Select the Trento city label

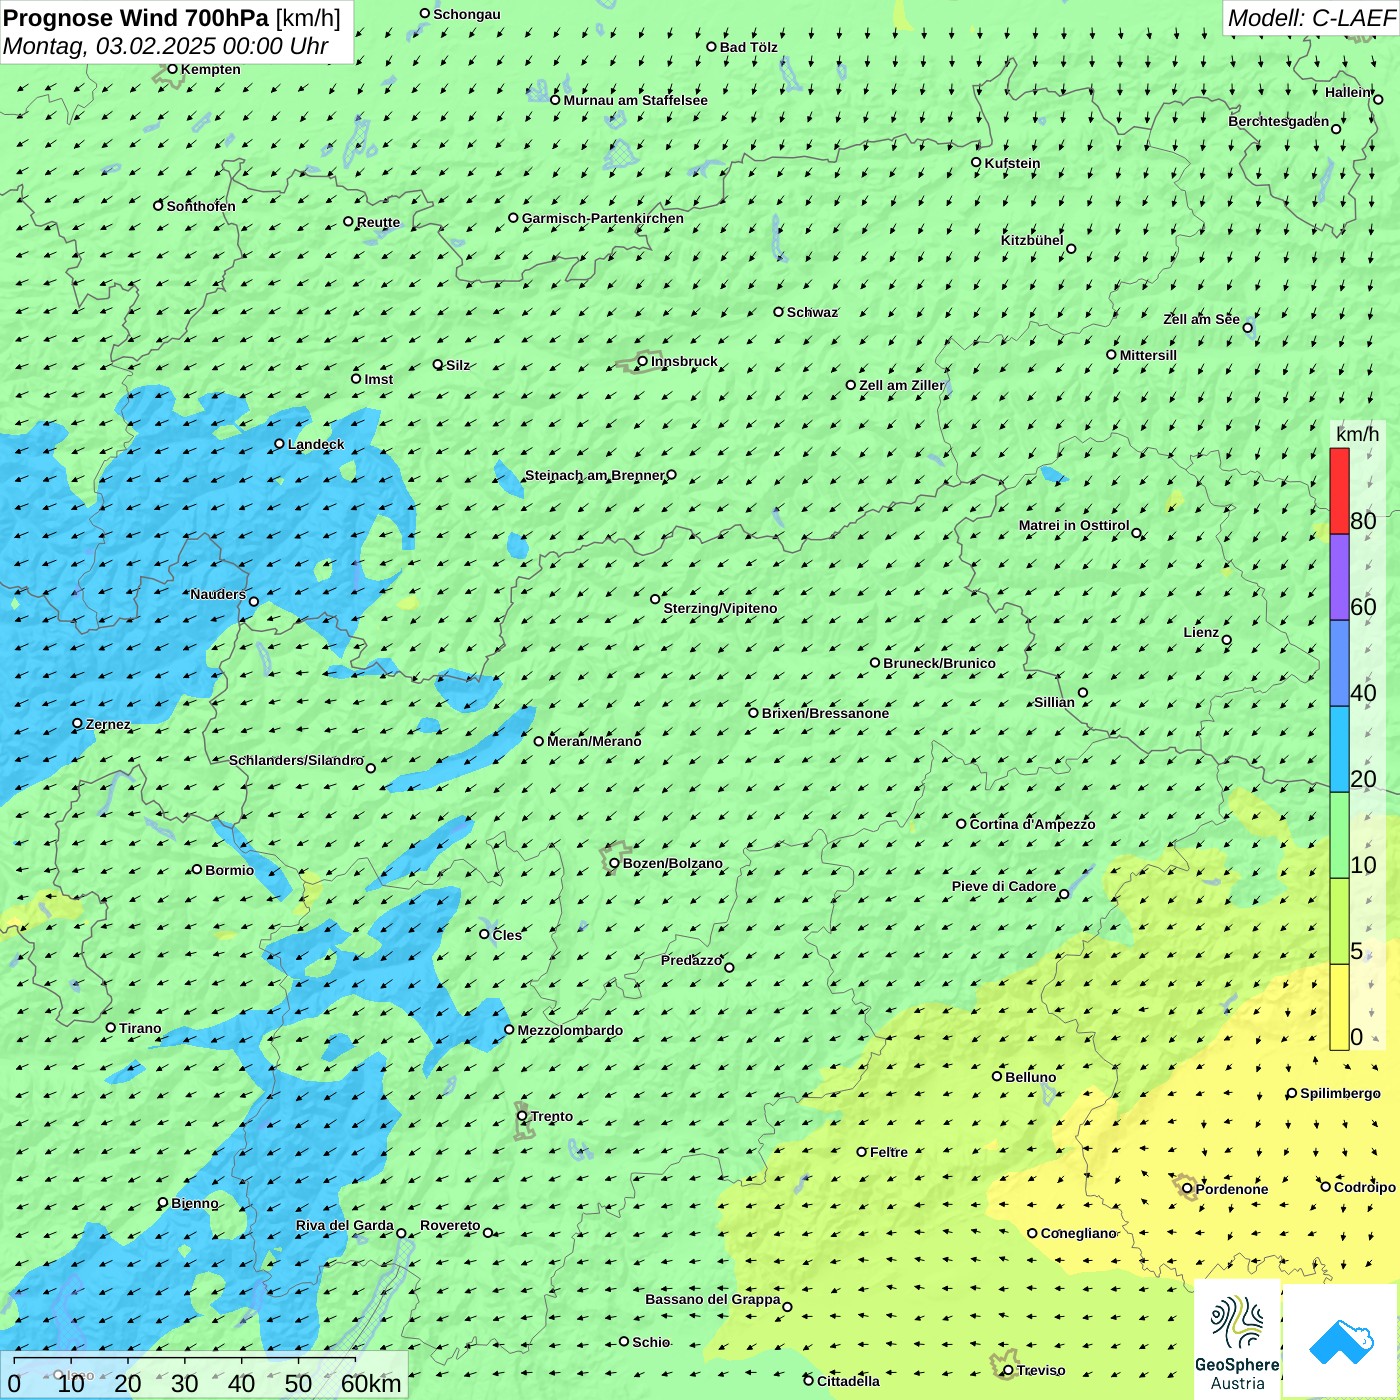point(552,1116)
